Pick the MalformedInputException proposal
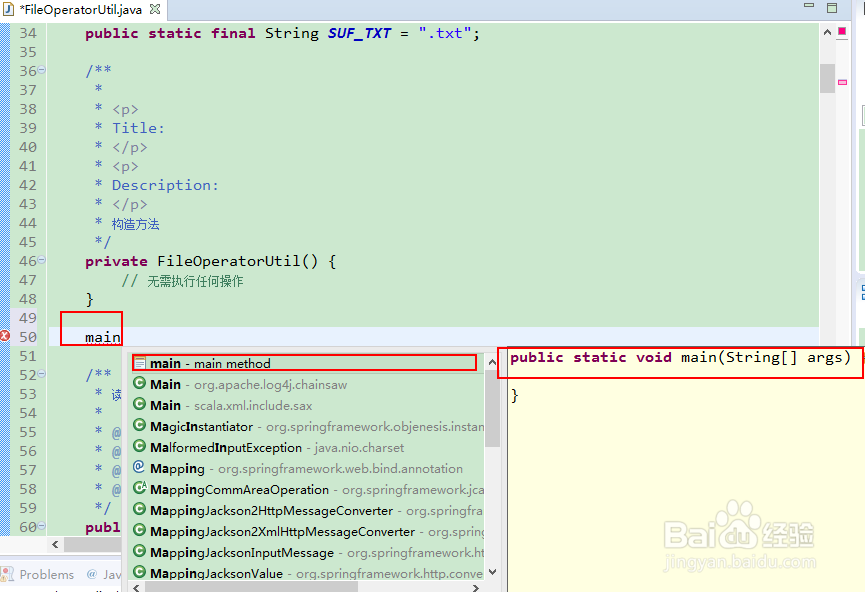 [308, 447]
